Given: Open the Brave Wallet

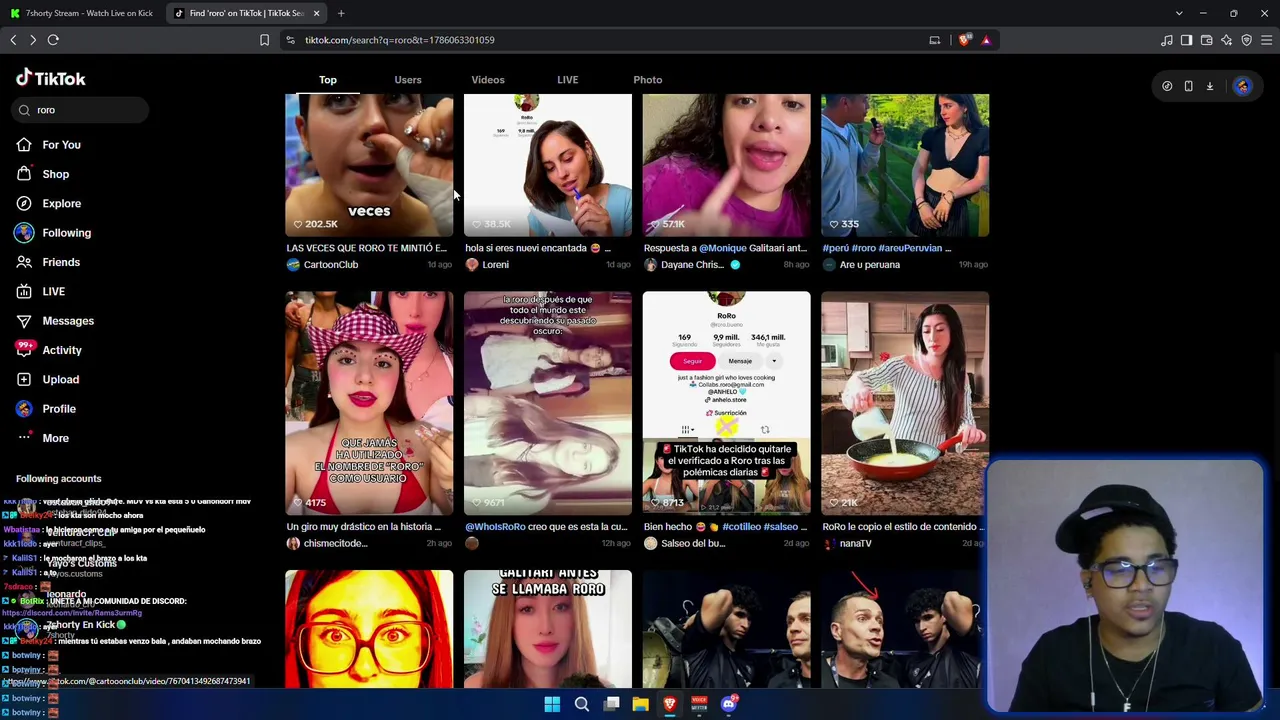Looking at the screenshot, I should [x=1207, y=40].
